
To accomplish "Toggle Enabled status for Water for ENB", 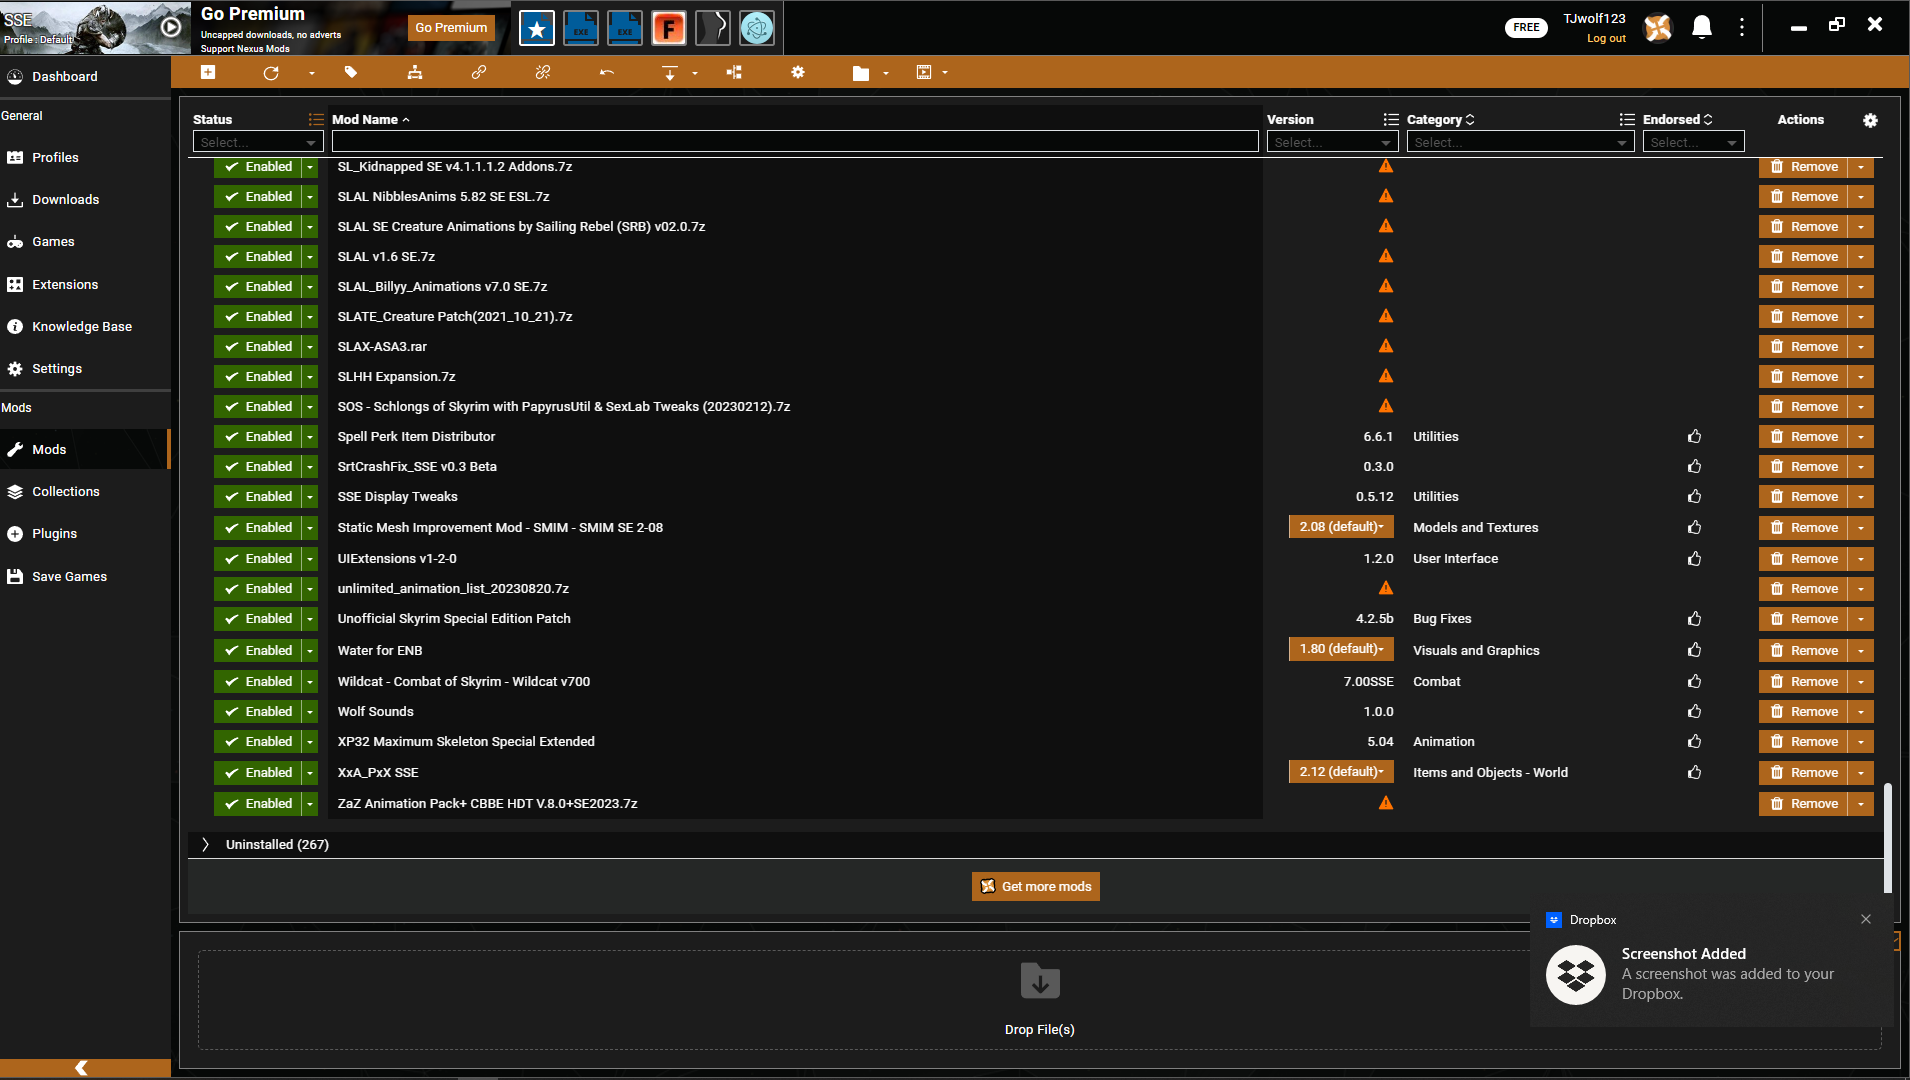I will [x=258, y=651].
